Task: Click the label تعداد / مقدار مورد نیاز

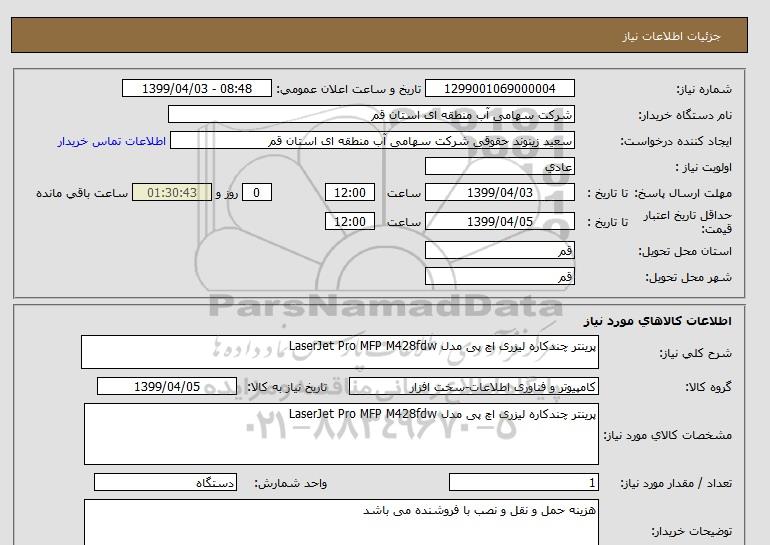Action: tap(676, 484)
